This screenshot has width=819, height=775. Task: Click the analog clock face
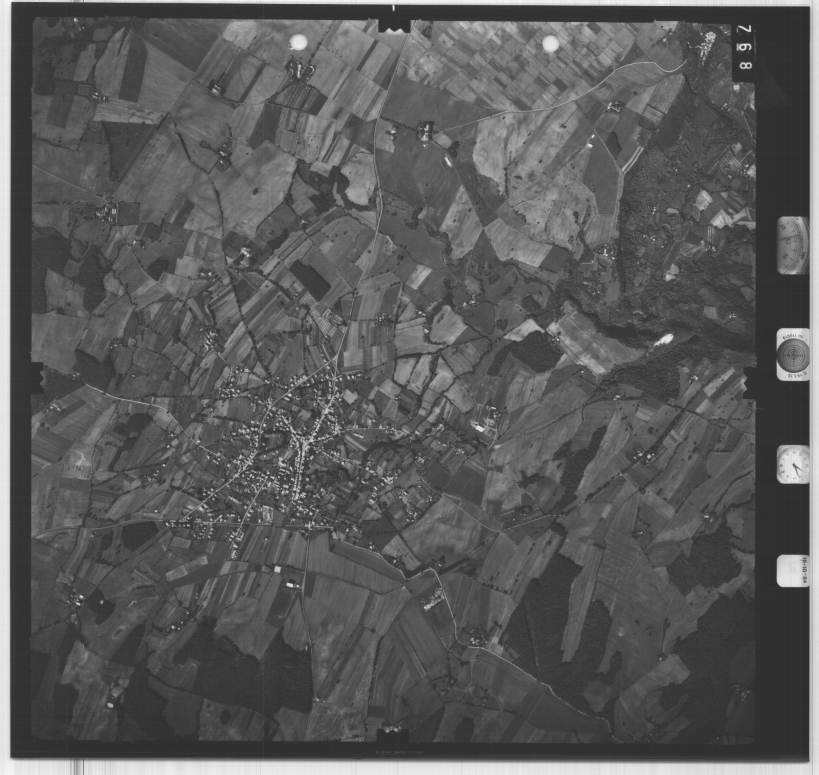click(x=793, y=464)
